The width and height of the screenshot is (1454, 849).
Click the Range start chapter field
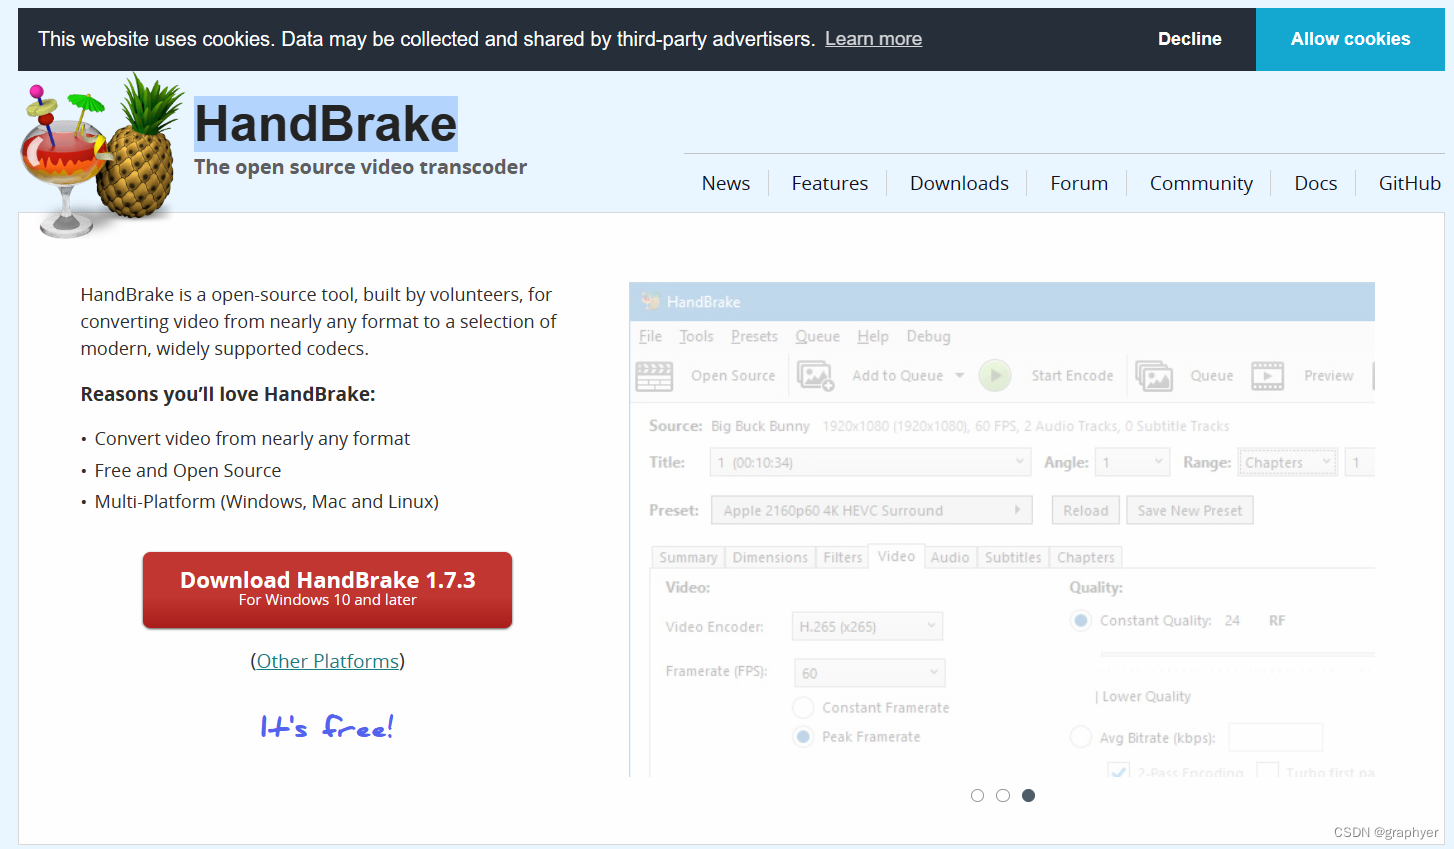click(x=1360, y=462)
